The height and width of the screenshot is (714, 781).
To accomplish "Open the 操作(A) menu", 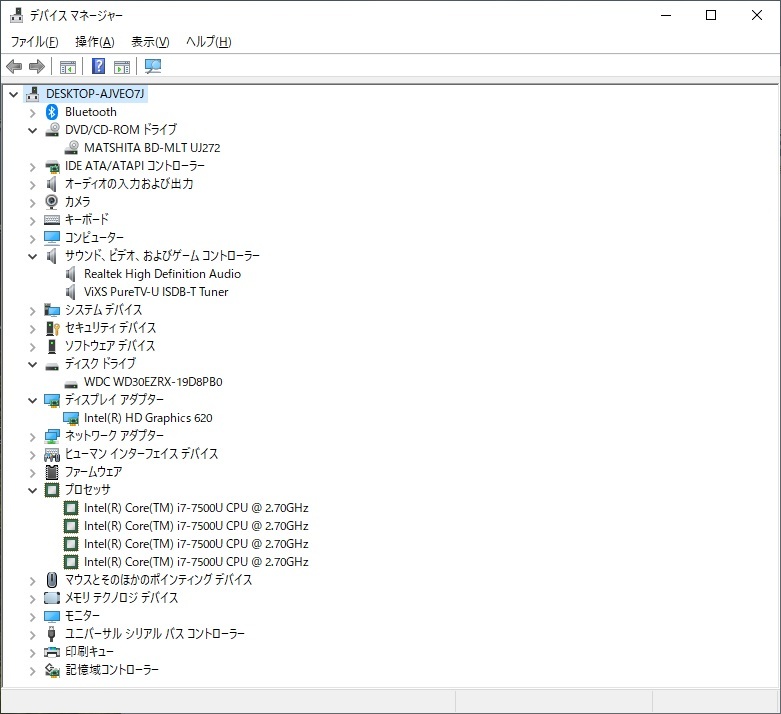I will click(94, 42).
